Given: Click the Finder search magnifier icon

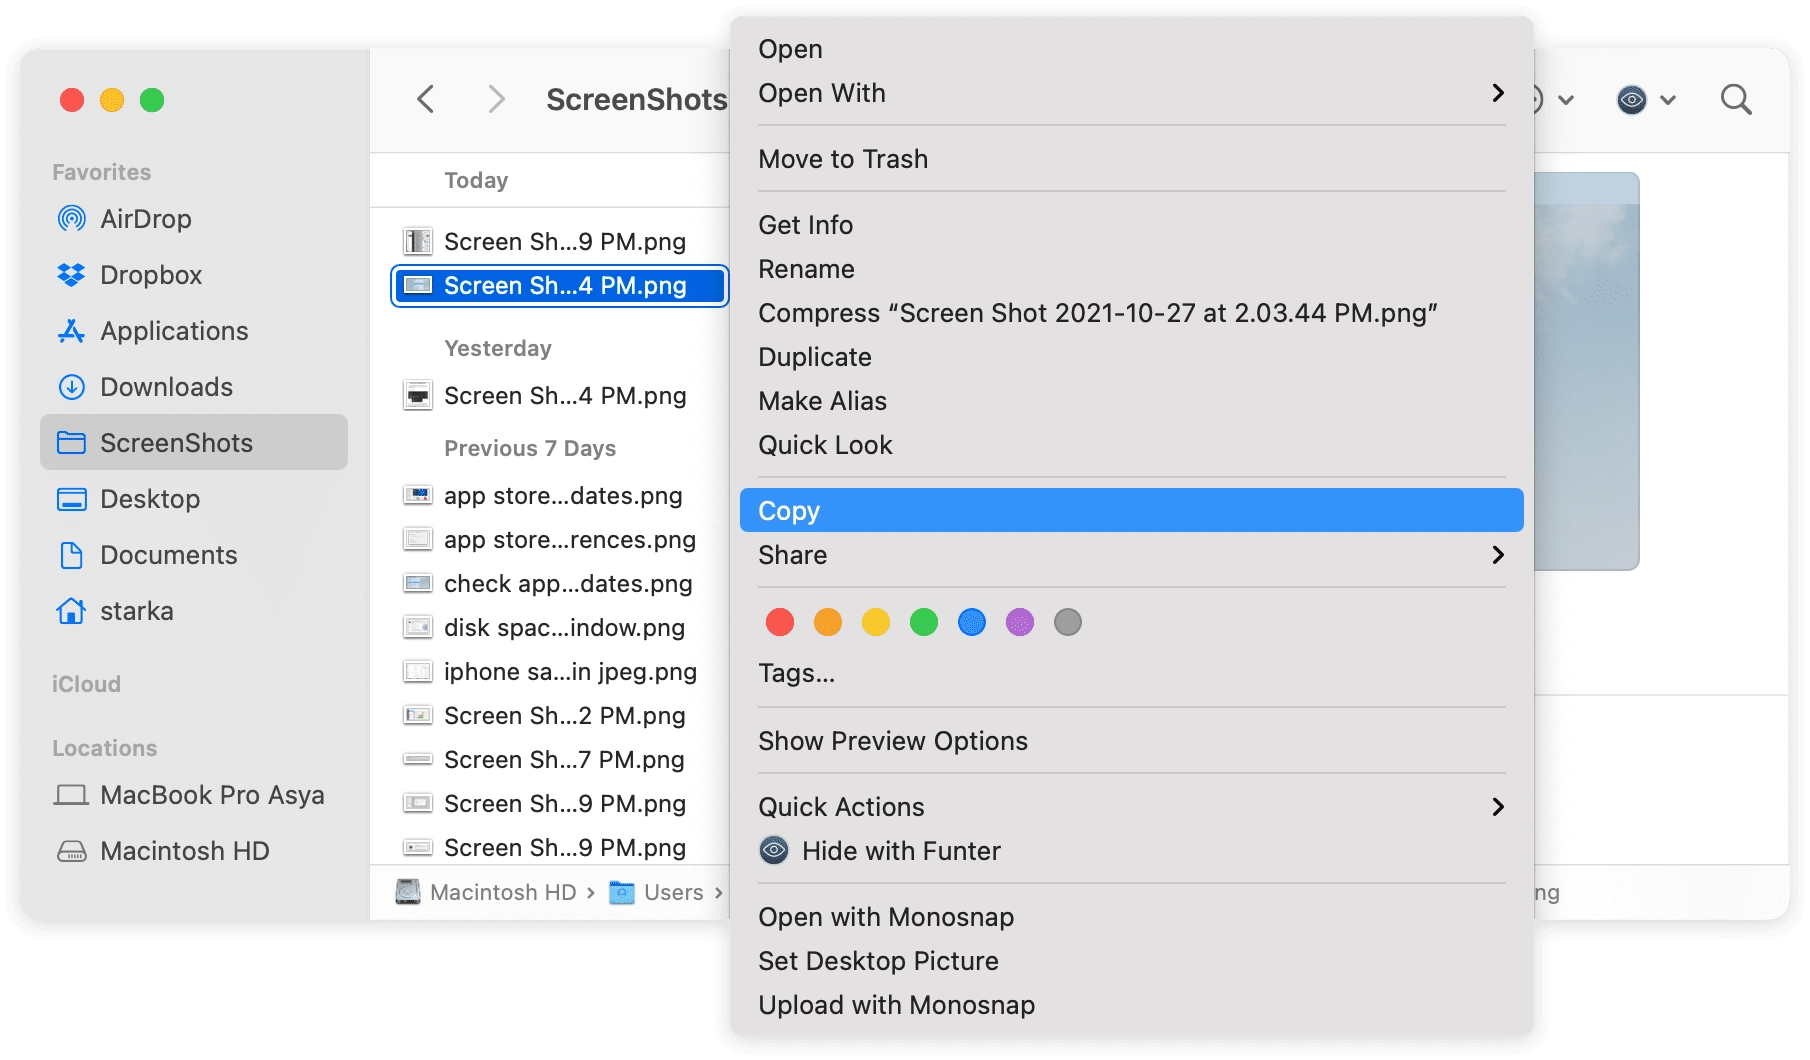Looking at the screenshot, I should (1735, 100).
